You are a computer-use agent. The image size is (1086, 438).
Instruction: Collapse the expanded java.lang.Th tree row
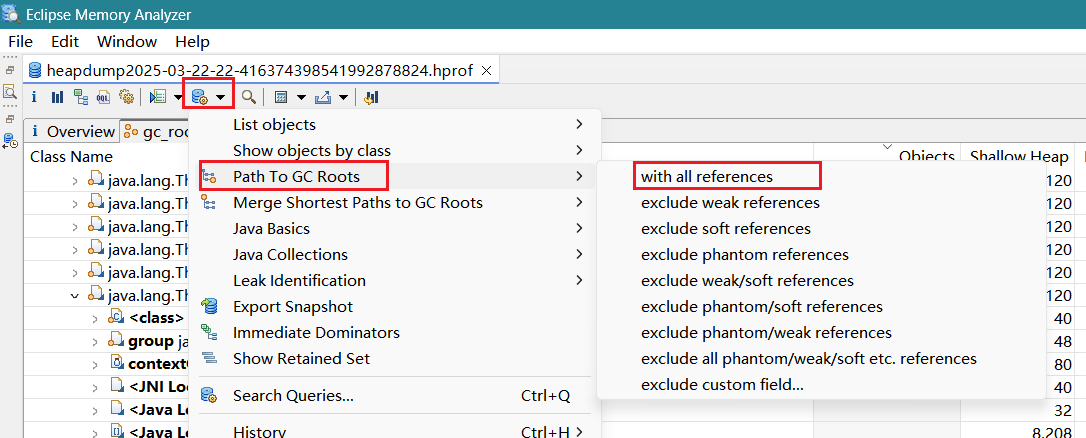(x=75, y=296)
